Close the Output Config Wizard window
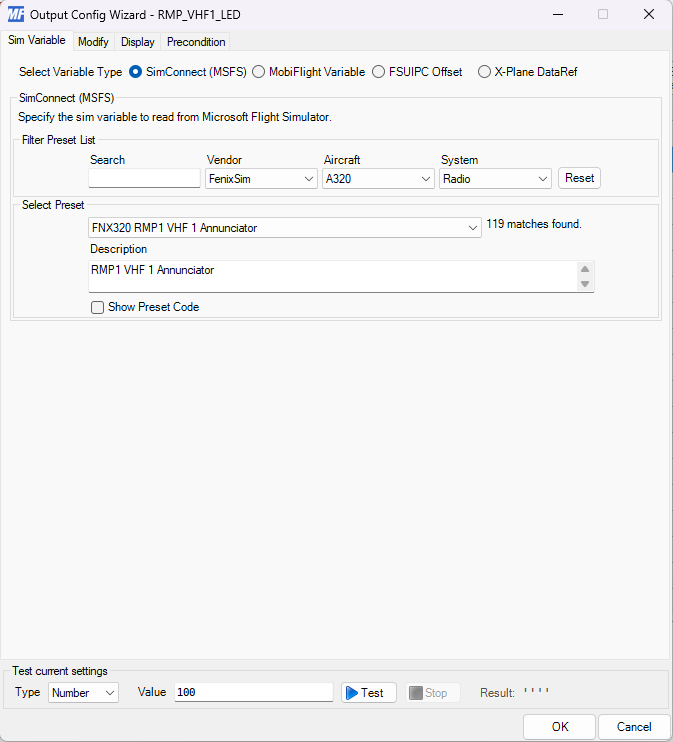Viewport: 673px width, 742px height. 648,15
